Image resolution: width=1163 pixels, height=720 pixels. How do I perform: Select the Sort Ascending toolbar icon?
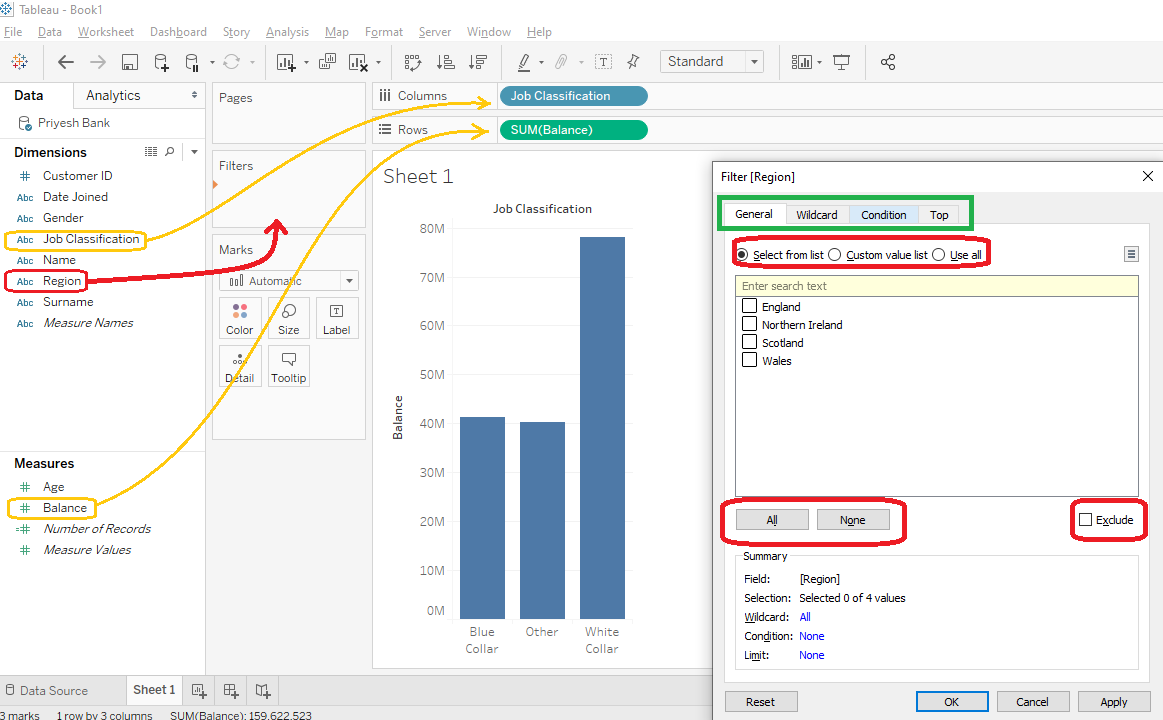click(446, 61)
